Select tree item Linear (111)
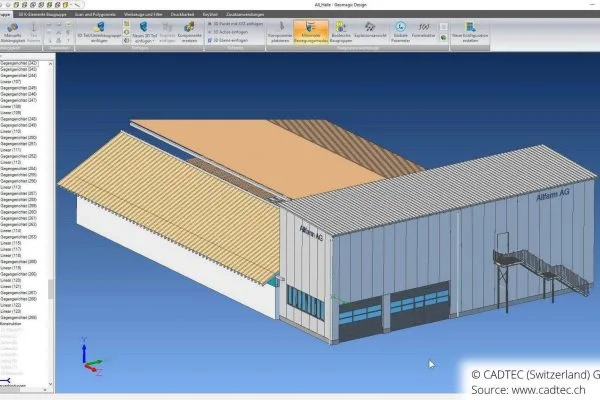 pyautogui.click(x=11, y=150)
